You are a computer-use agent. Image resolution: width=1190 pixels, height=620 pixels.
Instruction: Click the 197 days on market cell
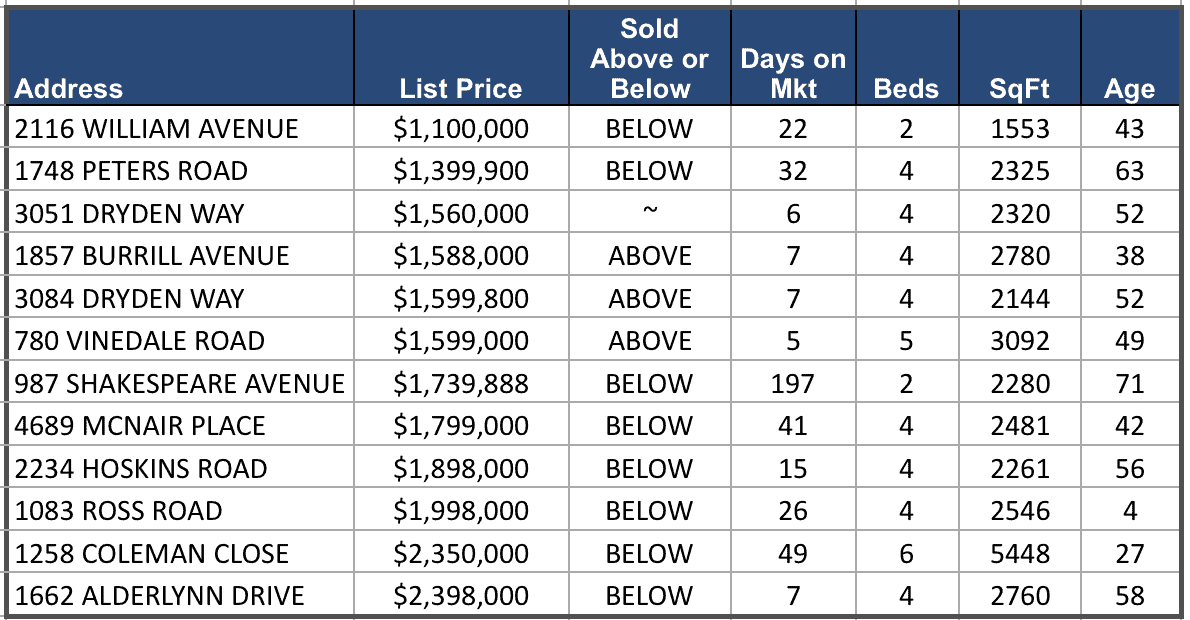pyautogui.click(x=793, y=384)
